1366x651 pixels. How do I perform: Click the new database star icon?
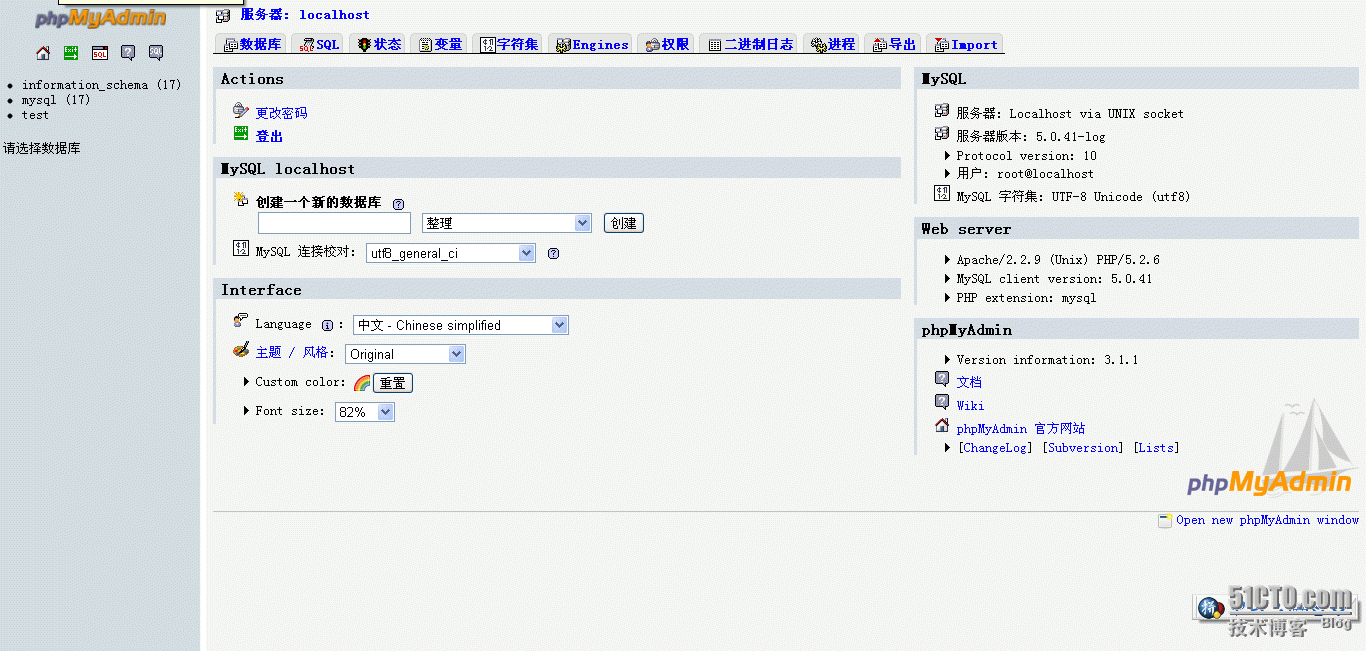pos(241,199)
